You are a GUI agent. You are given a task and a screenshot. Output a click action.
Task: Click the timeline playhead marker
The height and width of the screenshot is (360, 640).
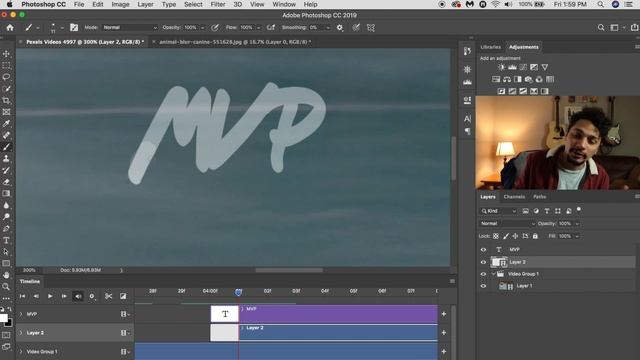point(238,292)
